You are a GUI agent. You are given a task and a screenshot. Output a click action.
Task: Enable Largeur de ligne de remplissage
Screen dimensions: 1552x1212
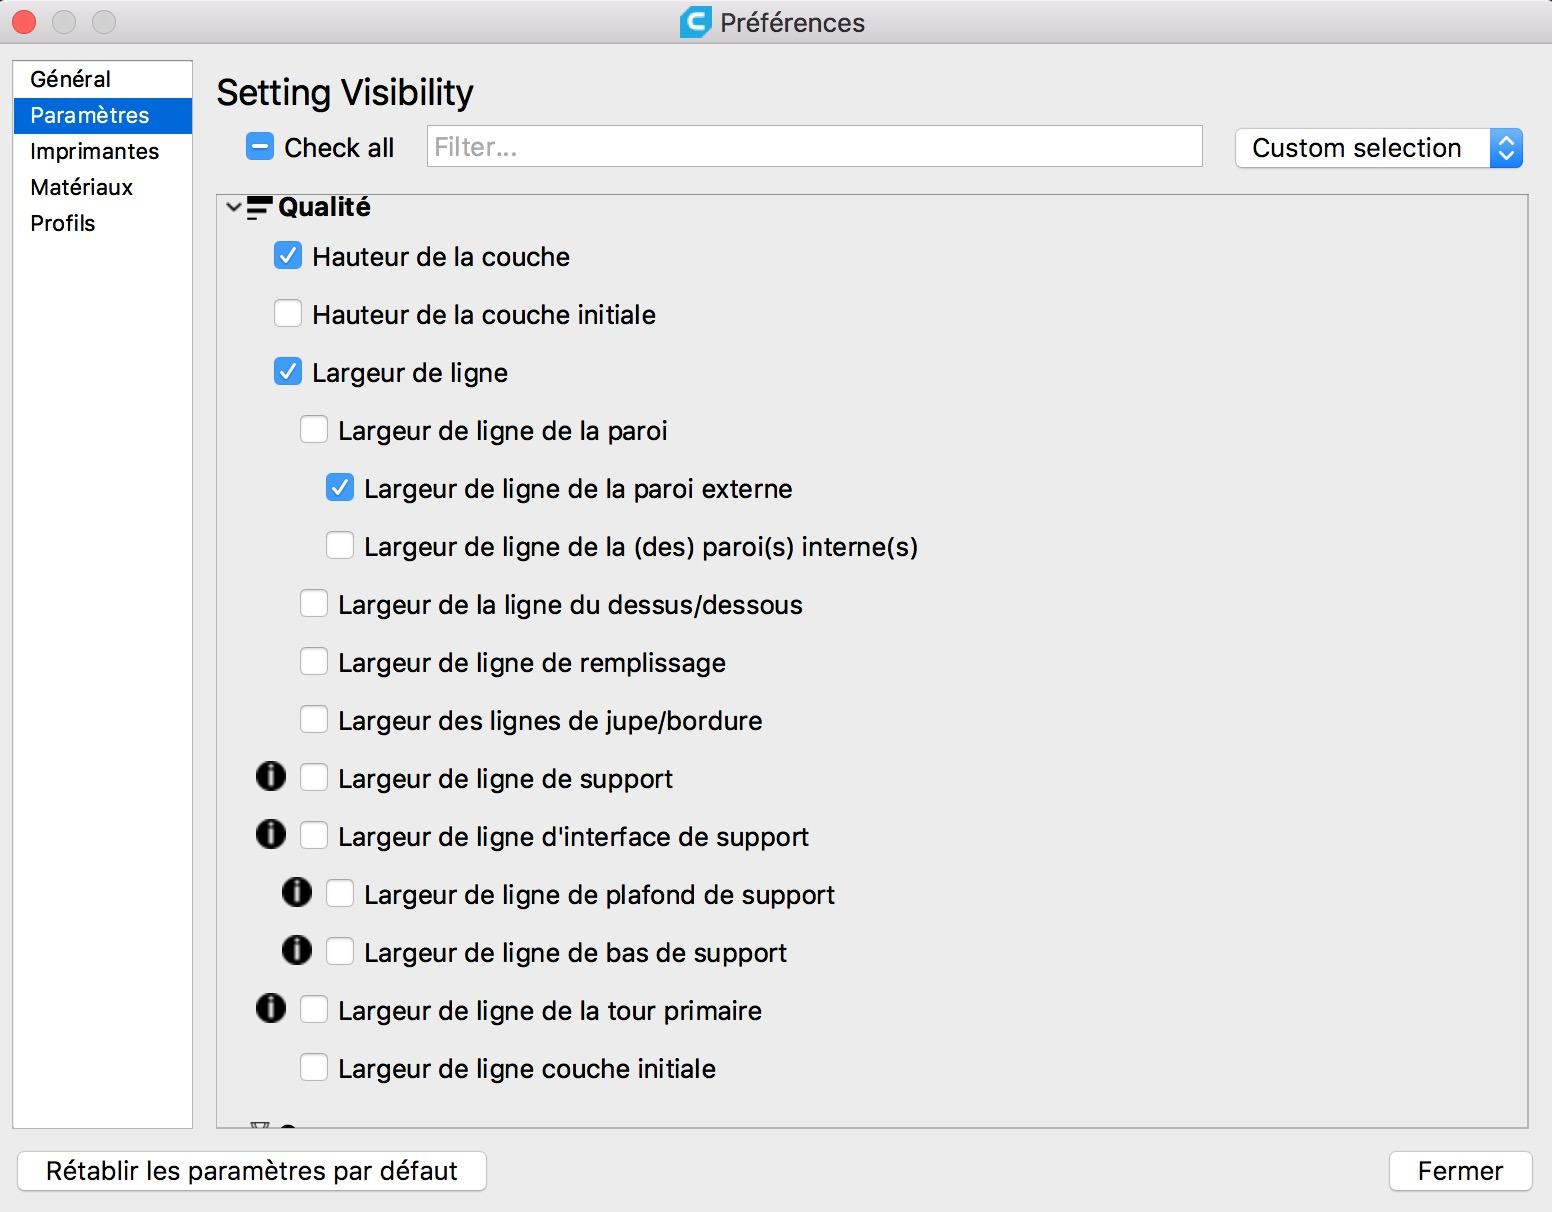pyautogui.click(x=314, y=662)
